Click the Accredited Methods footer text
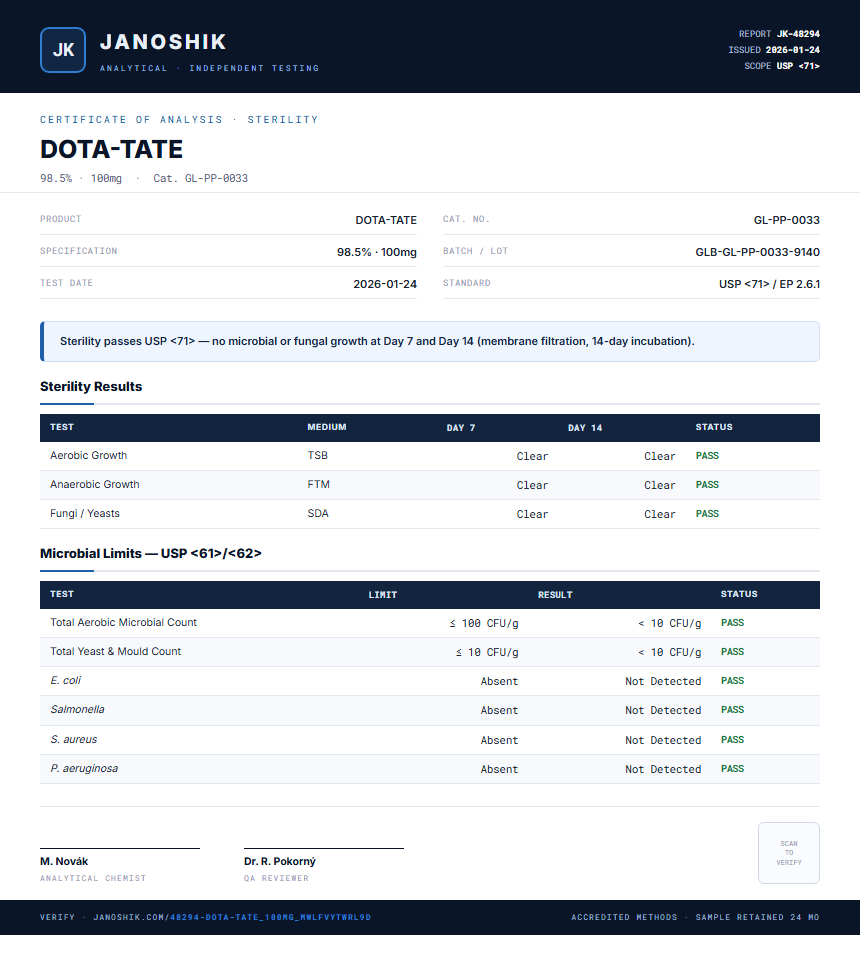860x963 pixels. tap(624, 917)
